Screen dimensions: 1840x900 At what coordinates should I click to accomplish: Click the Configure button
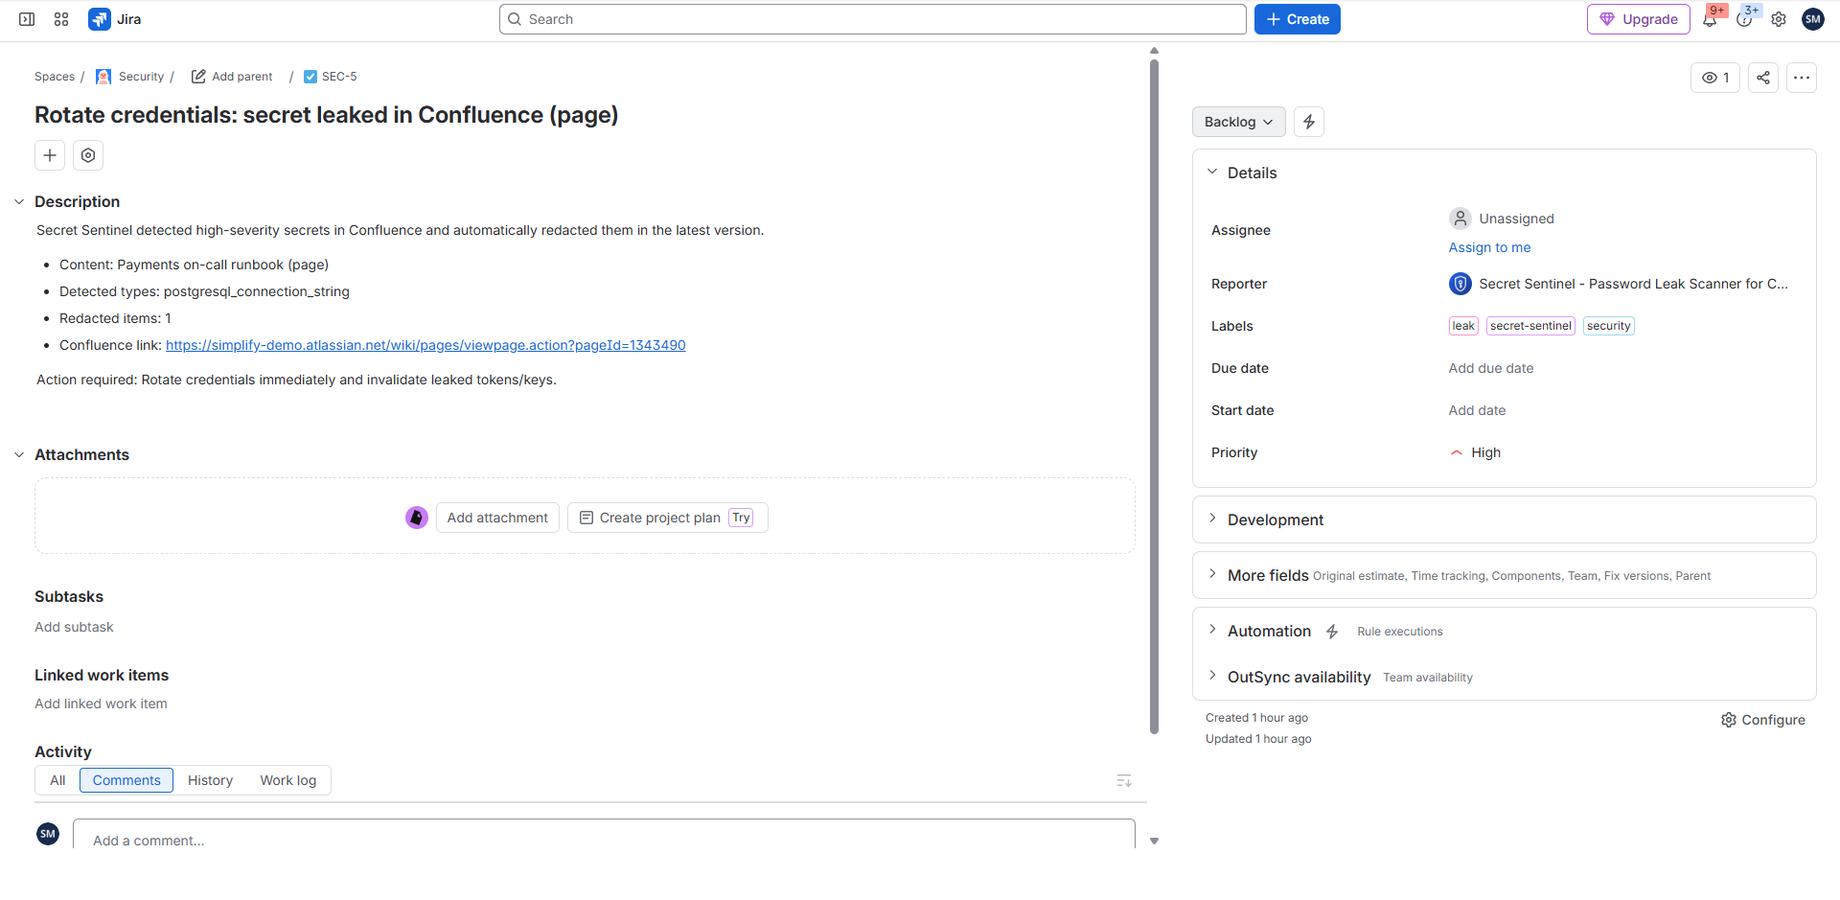pos(1763,720)
